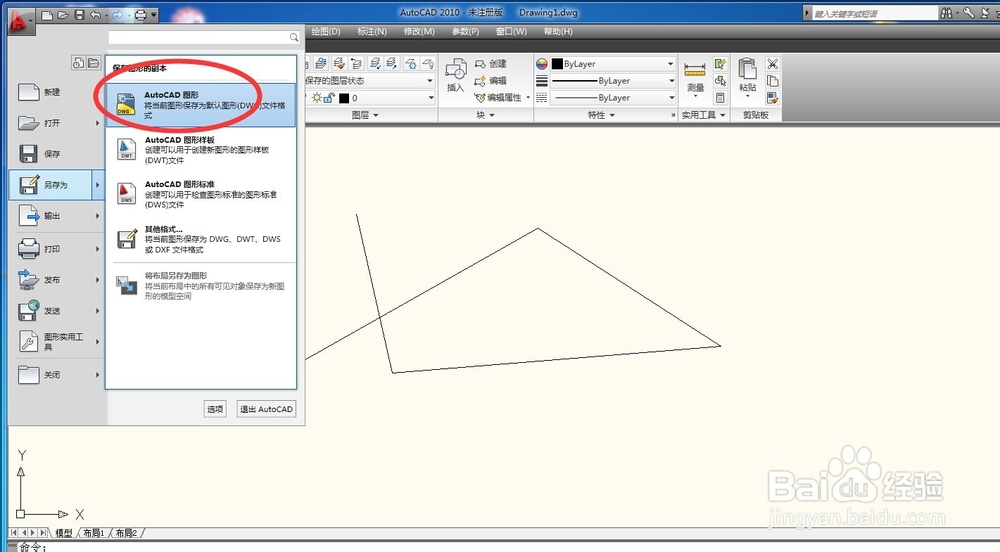This screenshot has width=1000, height=552.
Task: Click the block Edit icon (编辑)
Action: (x=480, y=81)
